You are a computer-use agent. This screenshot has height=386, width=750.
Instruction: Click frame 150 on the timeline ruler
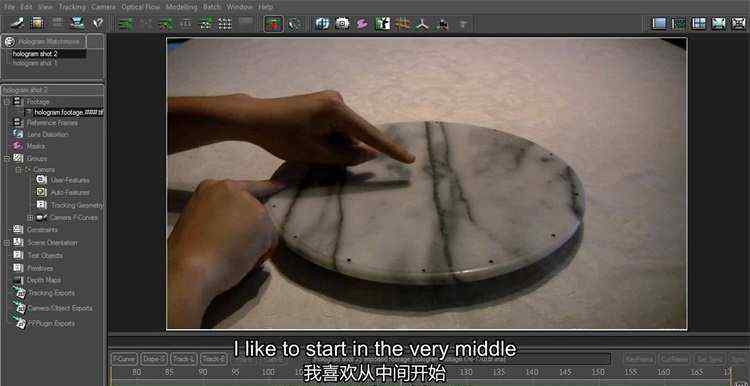click(597, 372)
